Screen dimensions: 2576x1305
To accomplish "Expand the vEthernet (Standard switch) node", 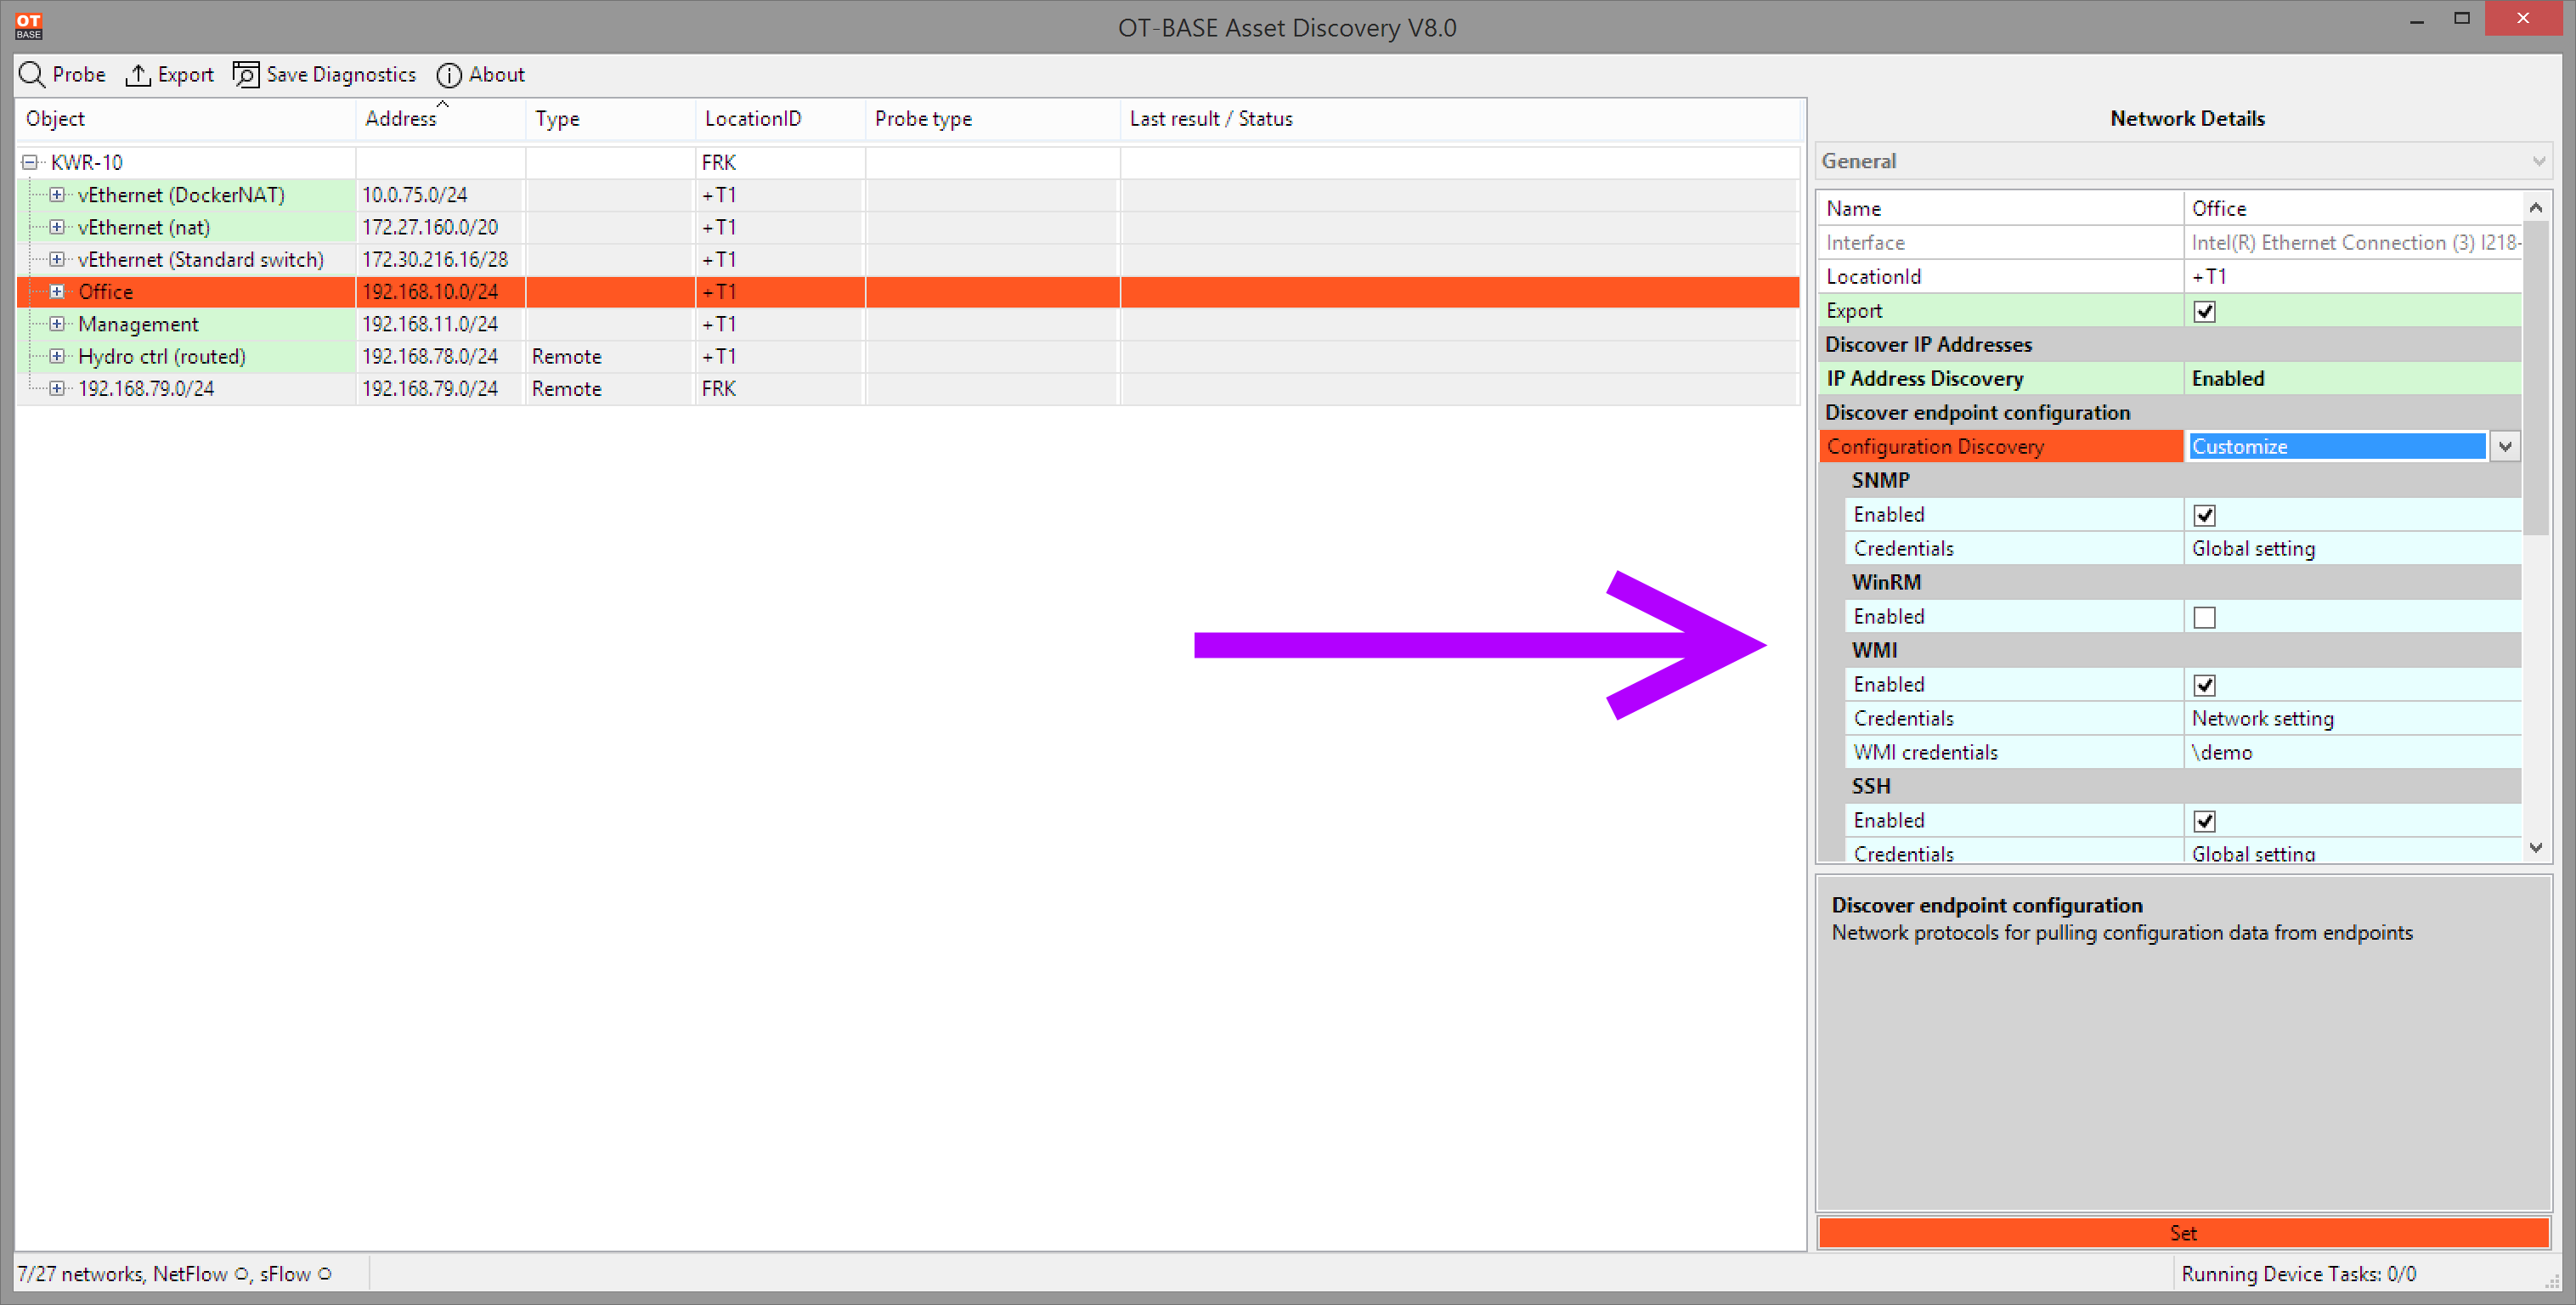I will tap(57, 259).
